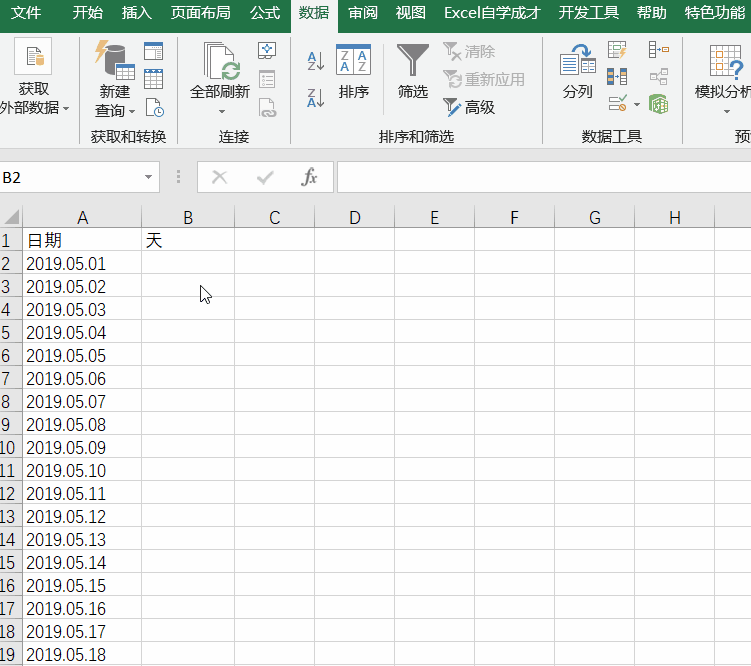Click the Properties list icon in 连接 group
This screenshot has height=666, width=751.
pyautogui.click(x=267, y=79)
